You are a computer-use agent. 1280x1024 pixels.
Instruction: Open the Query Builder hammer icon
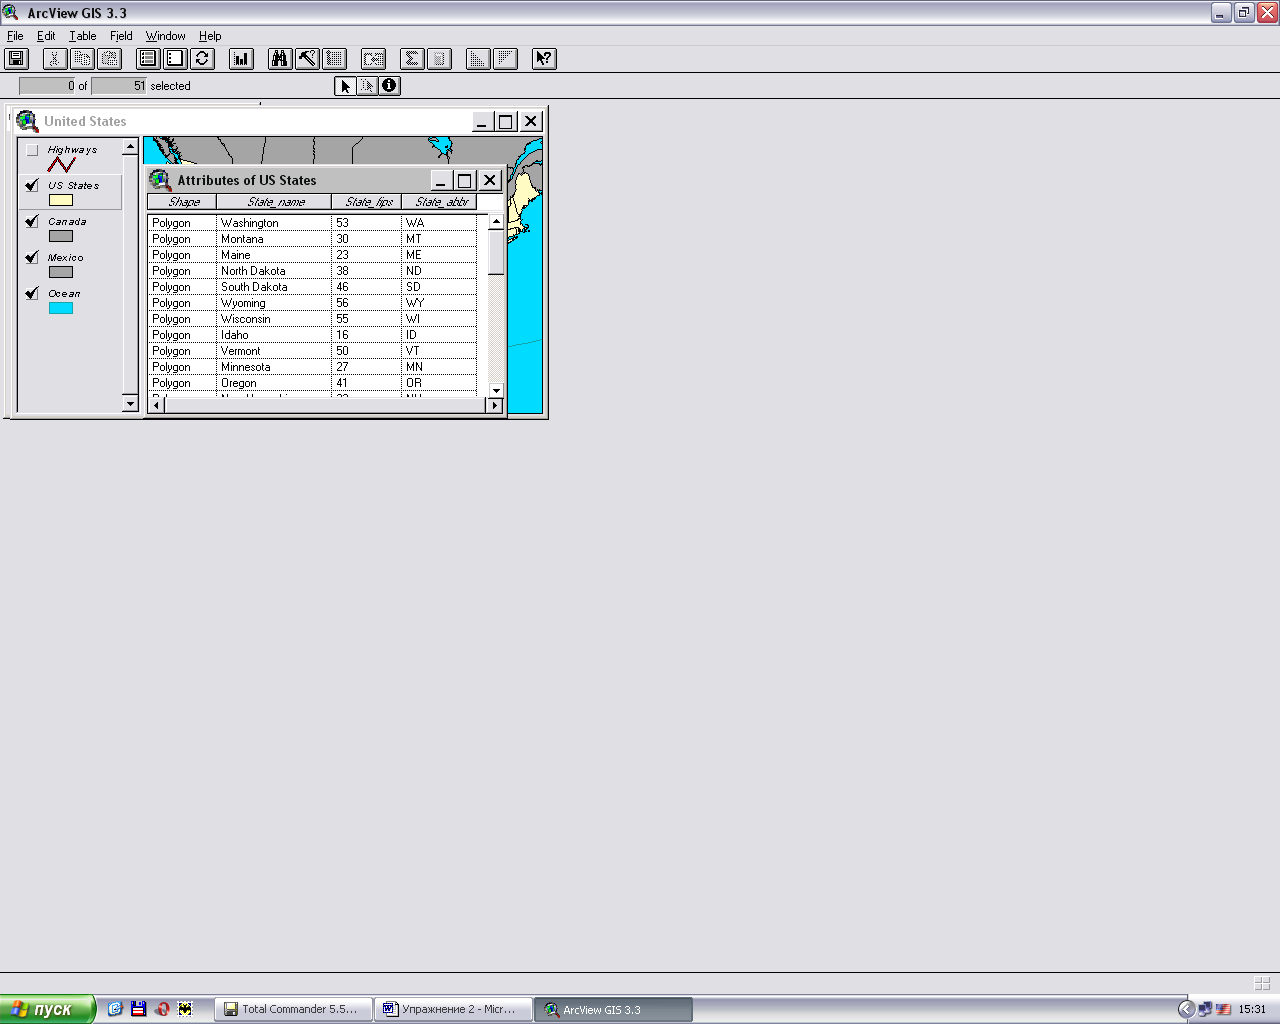click(x=307, y=59)
